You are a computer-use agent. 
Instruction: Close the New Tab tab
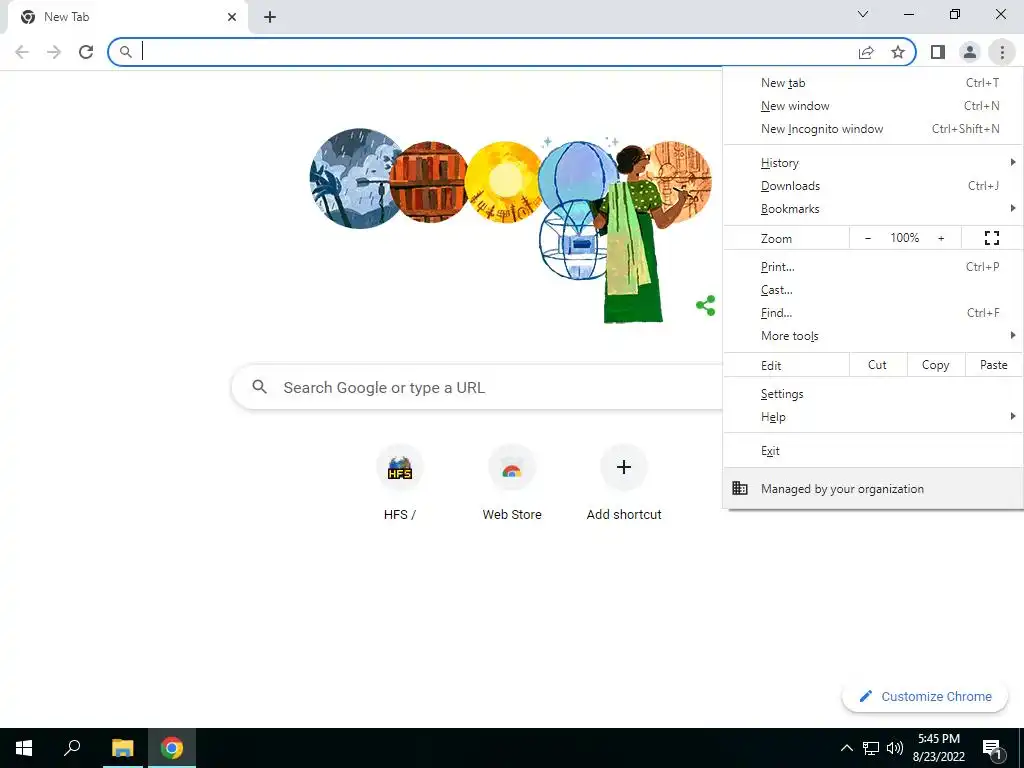point(232,17)
